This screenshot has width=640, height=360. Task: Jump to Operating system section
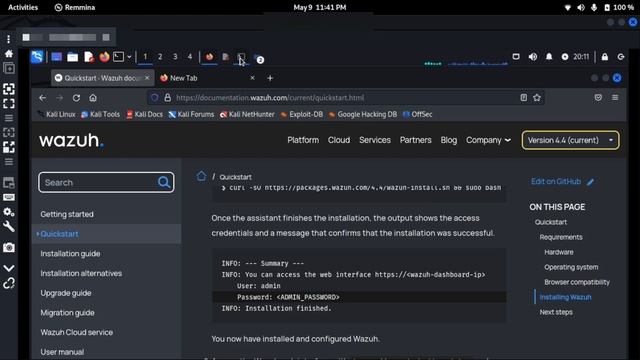click(571, 267)
